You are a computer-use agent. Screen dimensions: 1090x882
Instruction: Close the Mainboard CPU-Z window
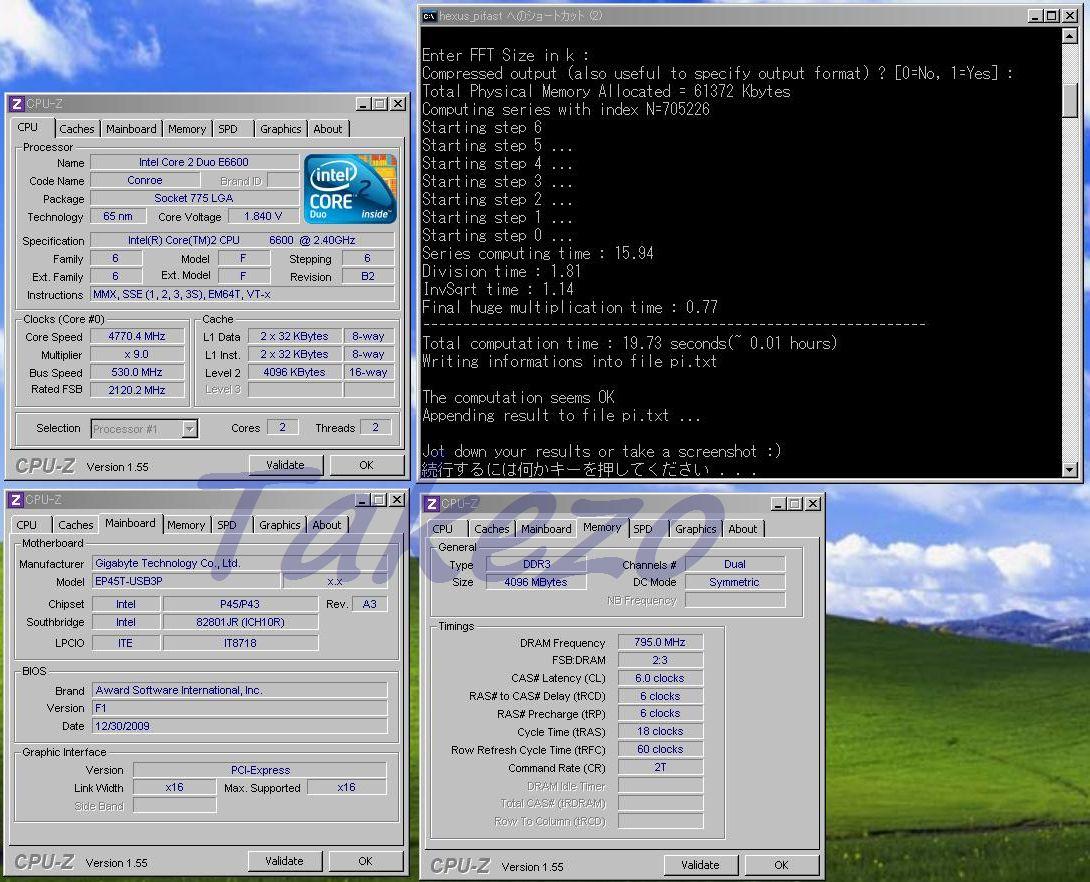tap(397, 500)
